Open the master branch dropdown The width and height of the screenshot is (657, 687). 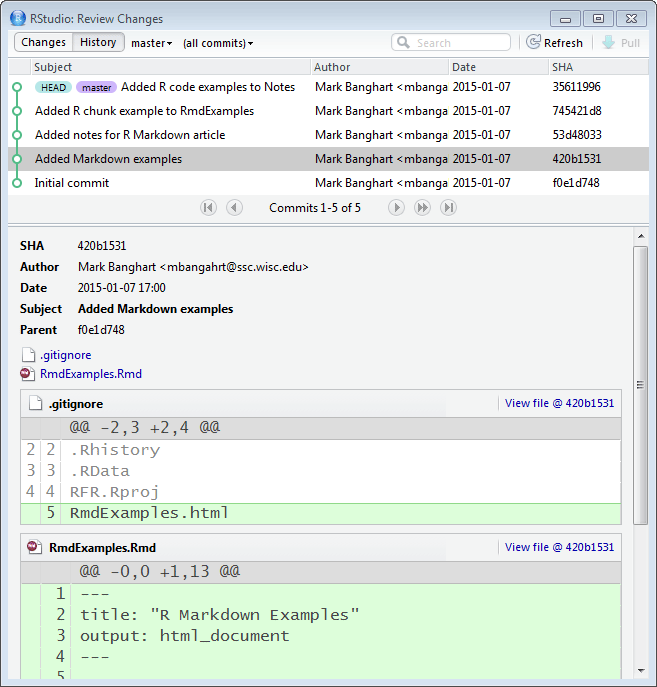pyautogui.click(x=152, y=43)
